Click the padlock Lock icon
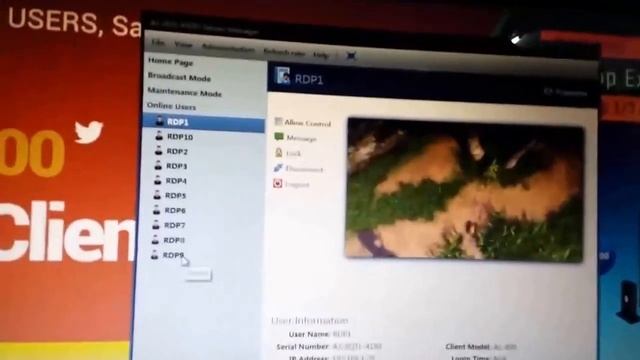Screen dimensions: 640x360 click(x=278, y=153)
